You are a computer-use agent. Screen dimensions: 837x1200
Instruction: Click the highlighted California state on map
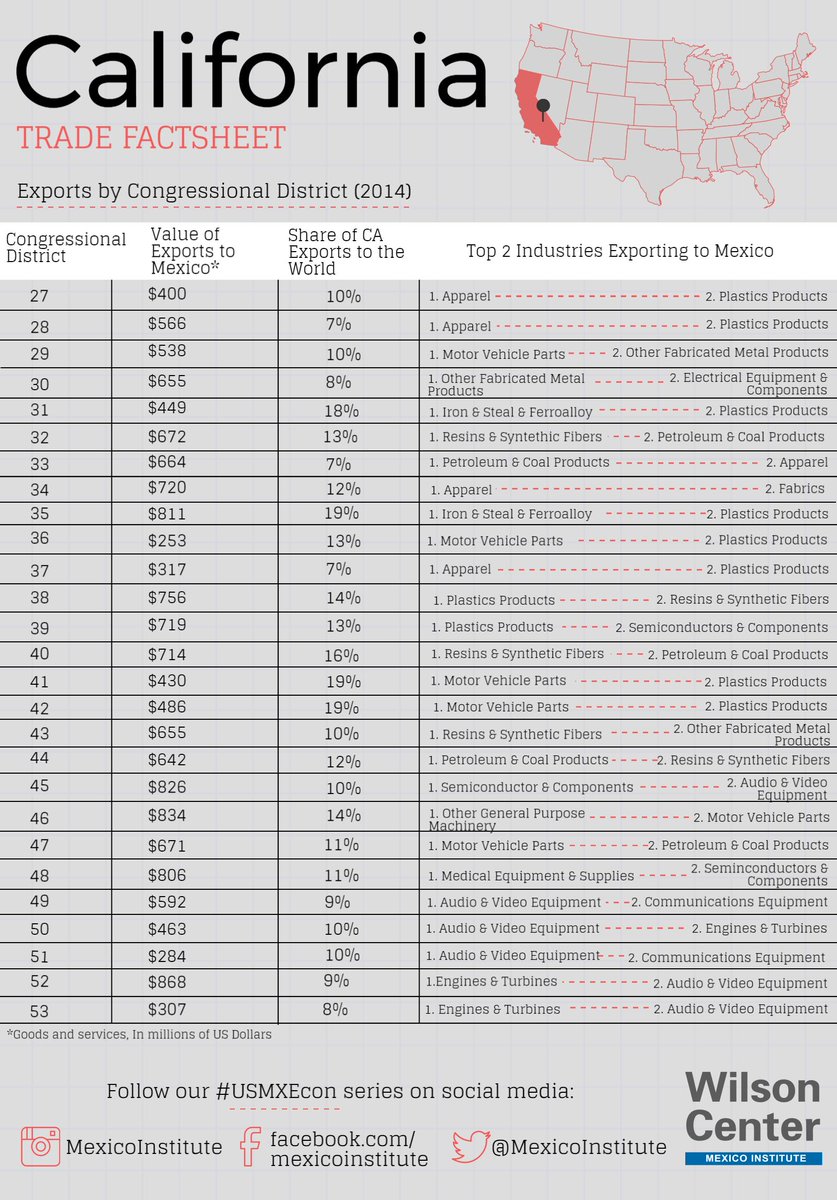click(537, 109)
